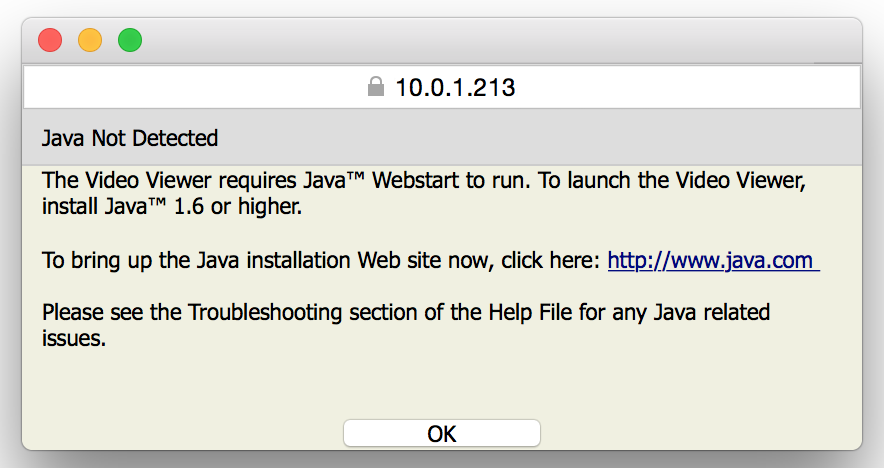884x468 pixels.
Task: Maximize the window using the green button
Action: [130, 40]
